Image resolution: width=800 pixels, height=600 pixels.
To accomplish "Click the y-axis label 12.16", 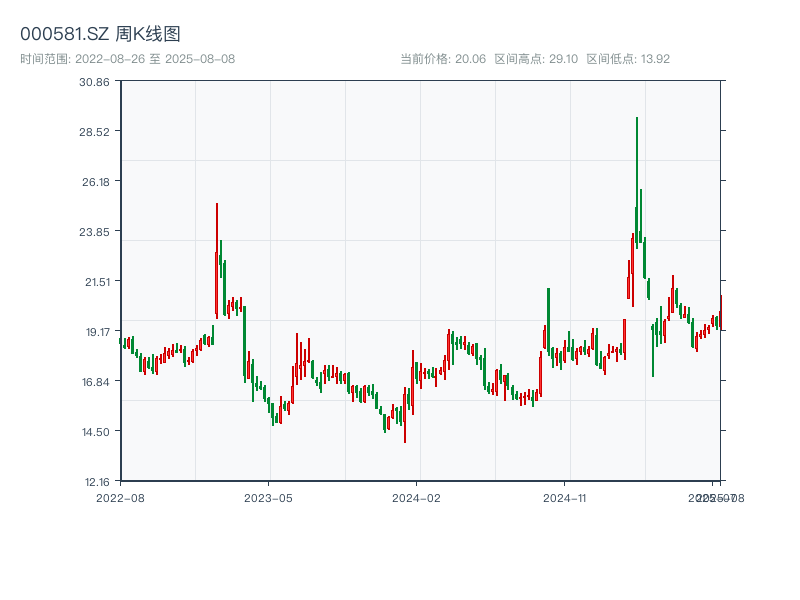I will click(97, 482).
